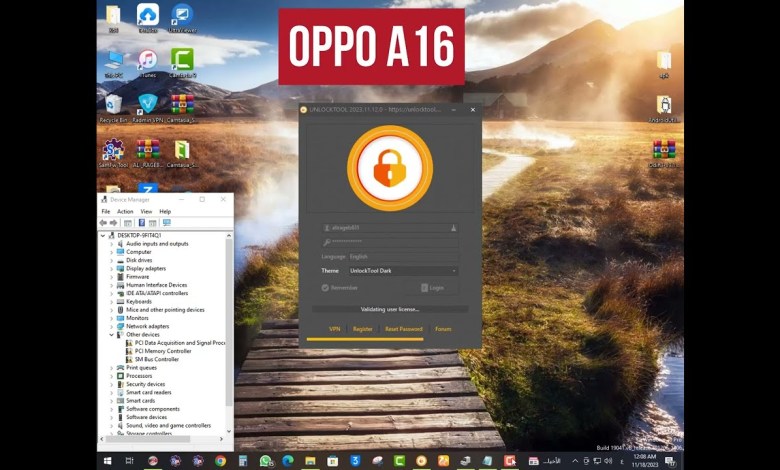Collapse the Other devices node

(x=111, y=335)
